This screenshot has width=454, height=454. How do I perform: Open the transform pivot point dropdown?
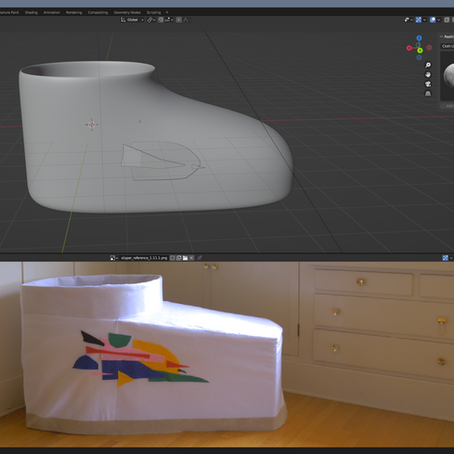151,20
